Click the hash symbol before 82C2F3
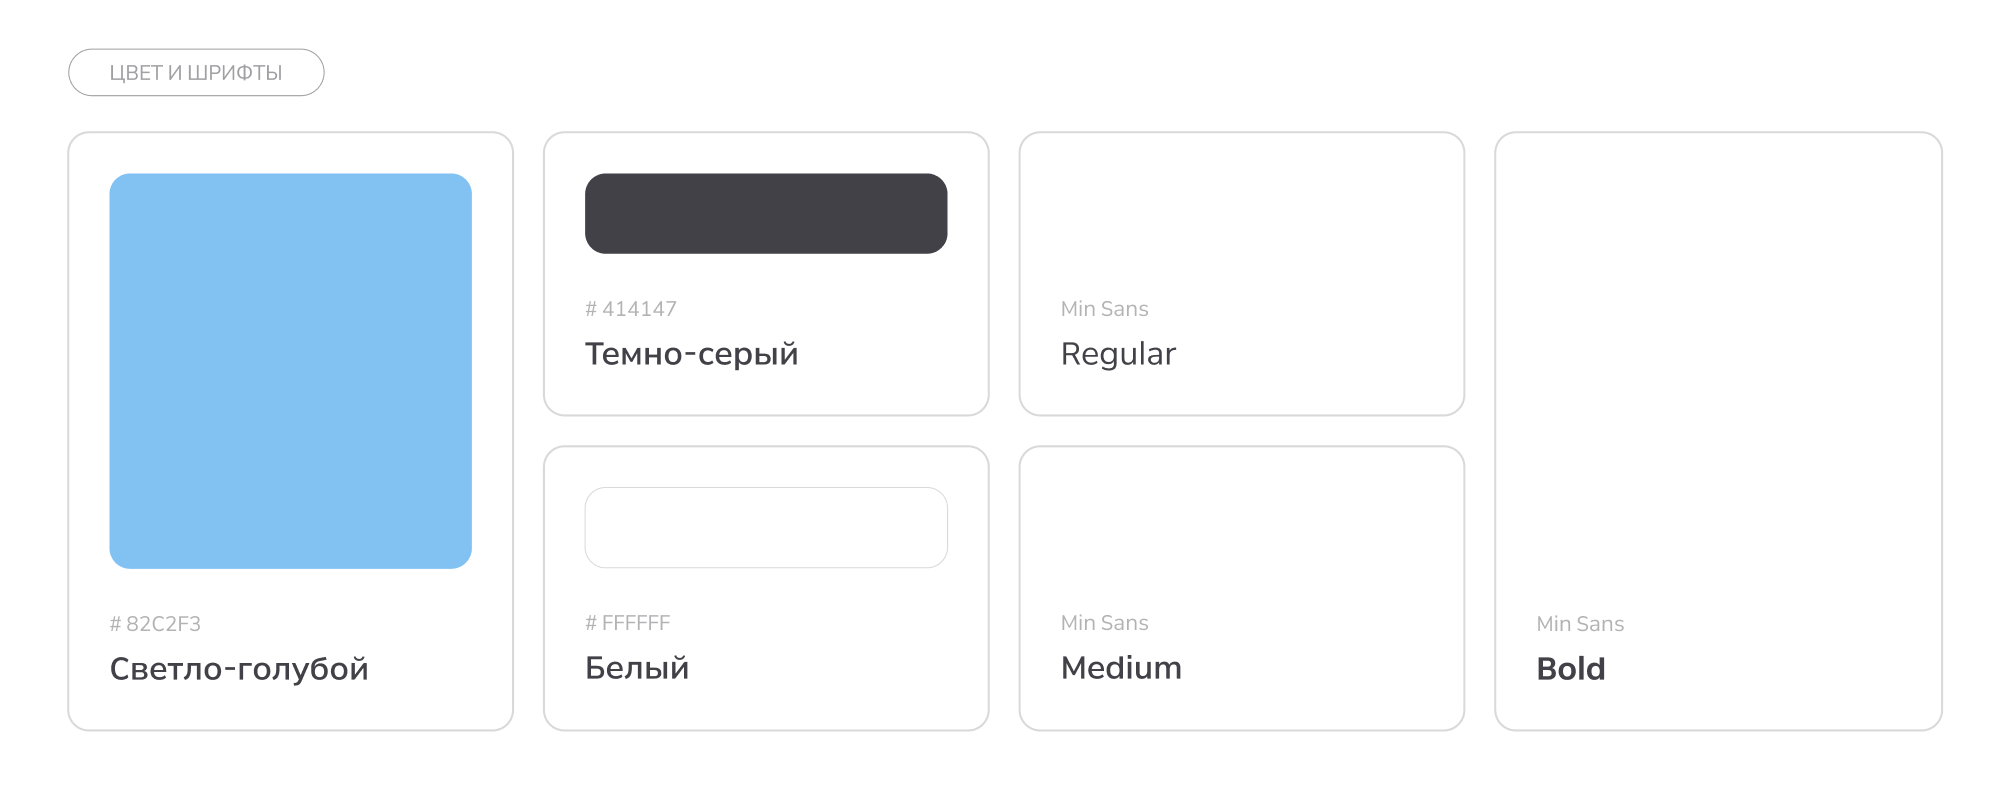Viewport: 2010px width, 798px height. [115, 624]
